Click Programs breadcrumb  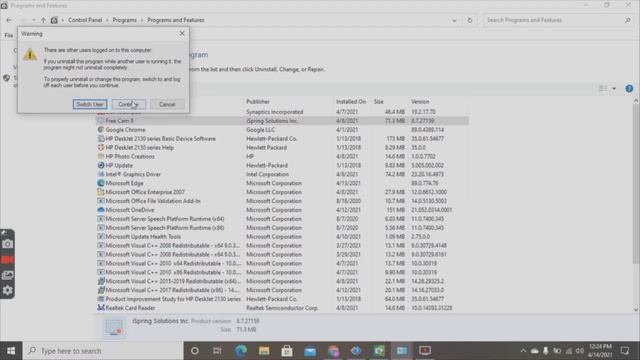pos(124,20)
